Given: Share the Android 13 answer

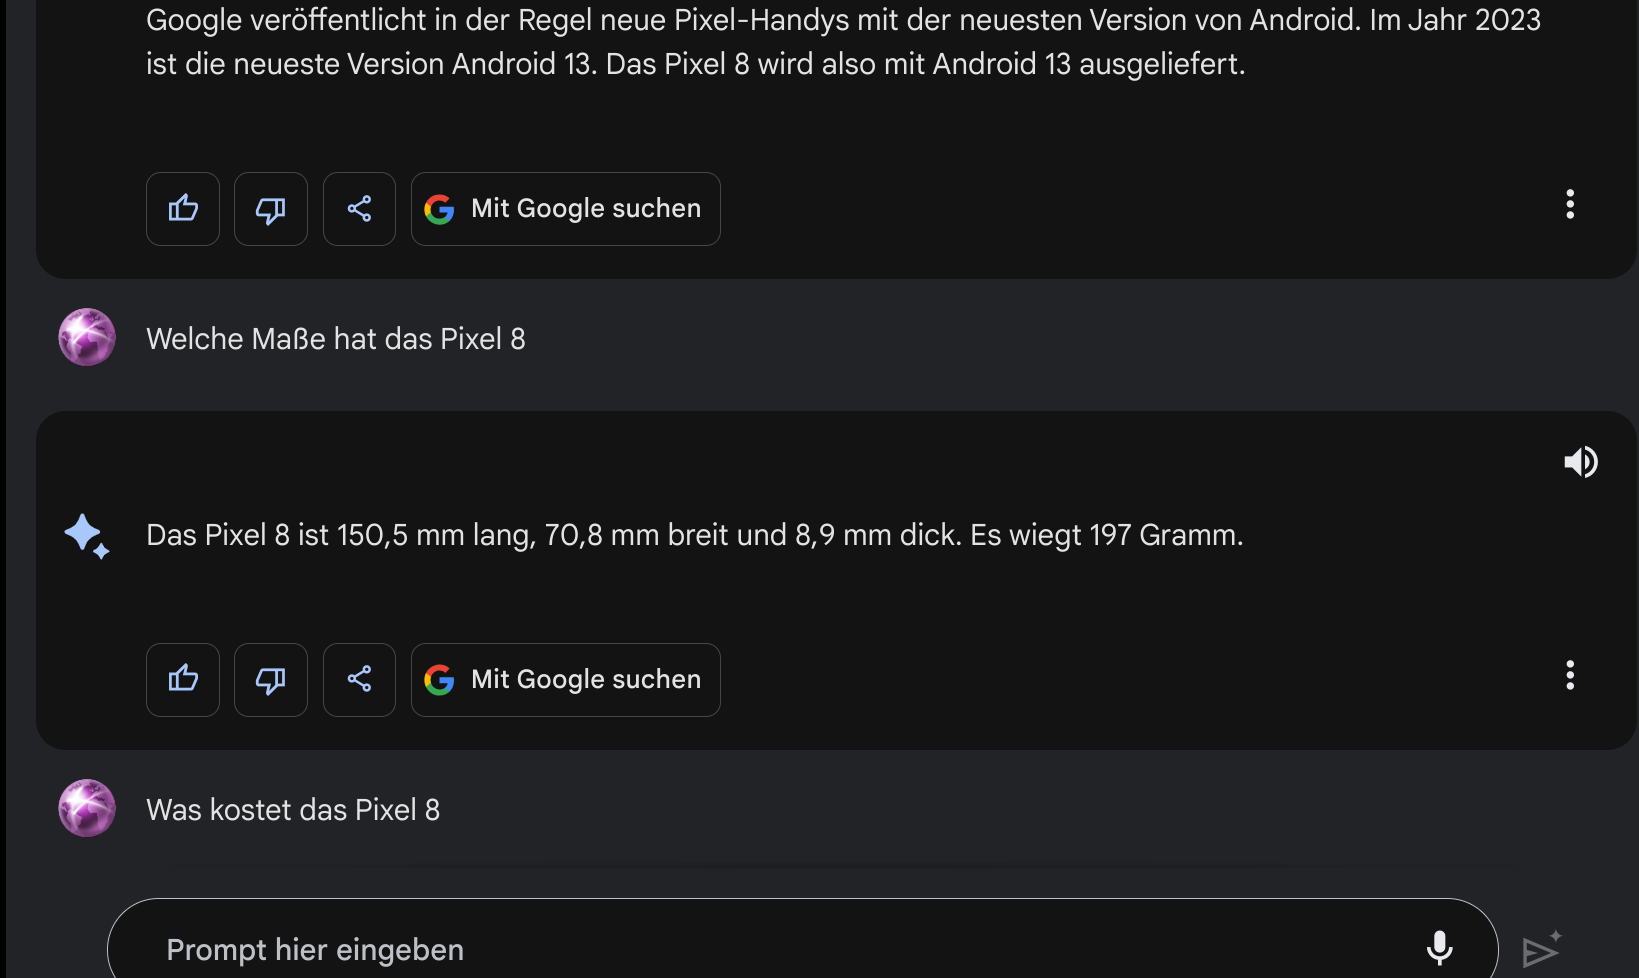Looking at the screenshot, I should [x=359, y=209].
